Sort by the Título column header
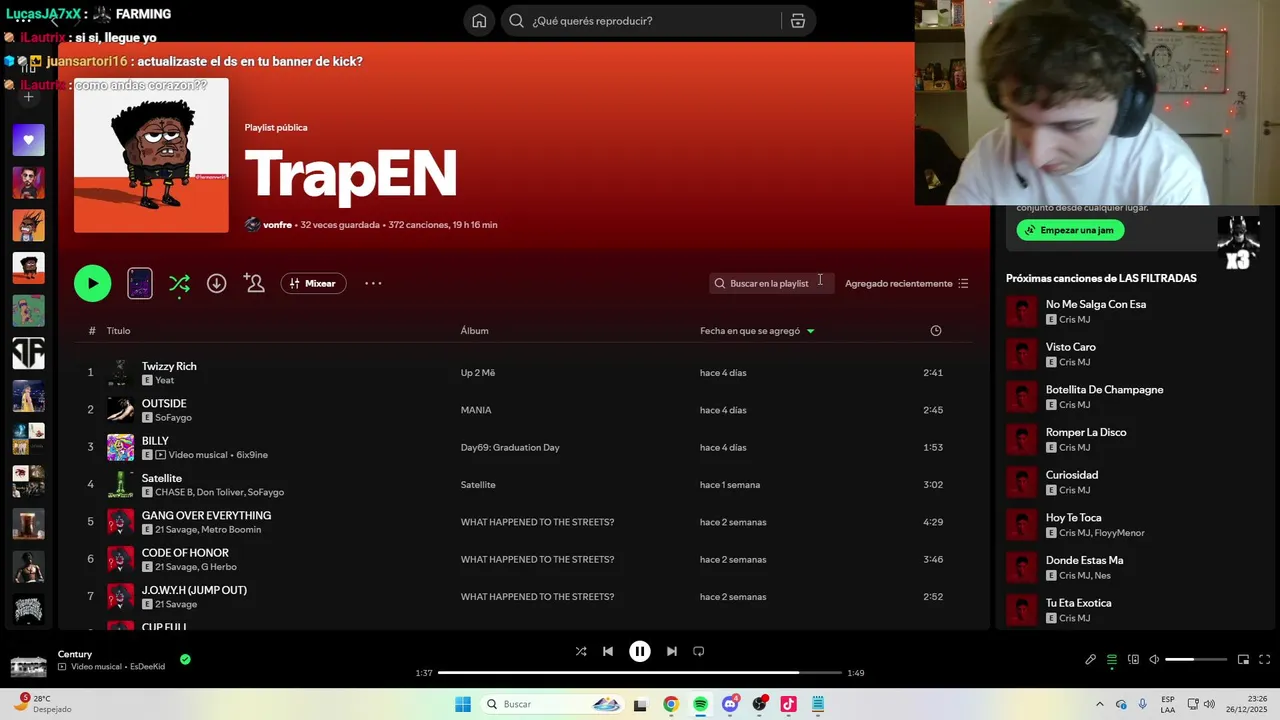Viewport: 1280px width, 720px height. point(118,331)
